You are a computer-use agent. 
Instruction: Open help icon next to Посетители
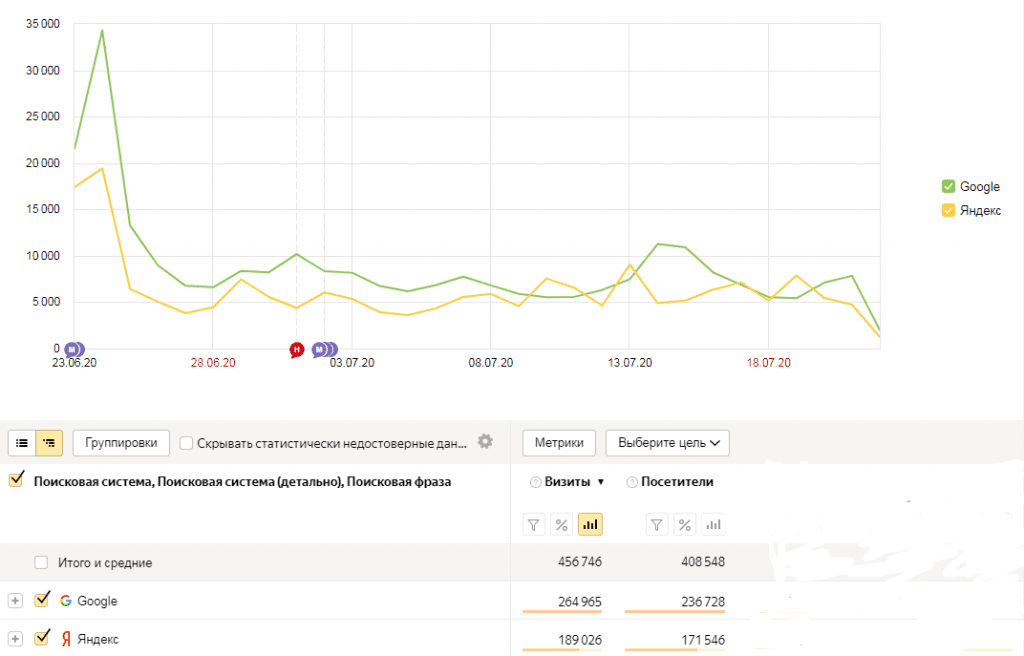(x=632, y=482)
